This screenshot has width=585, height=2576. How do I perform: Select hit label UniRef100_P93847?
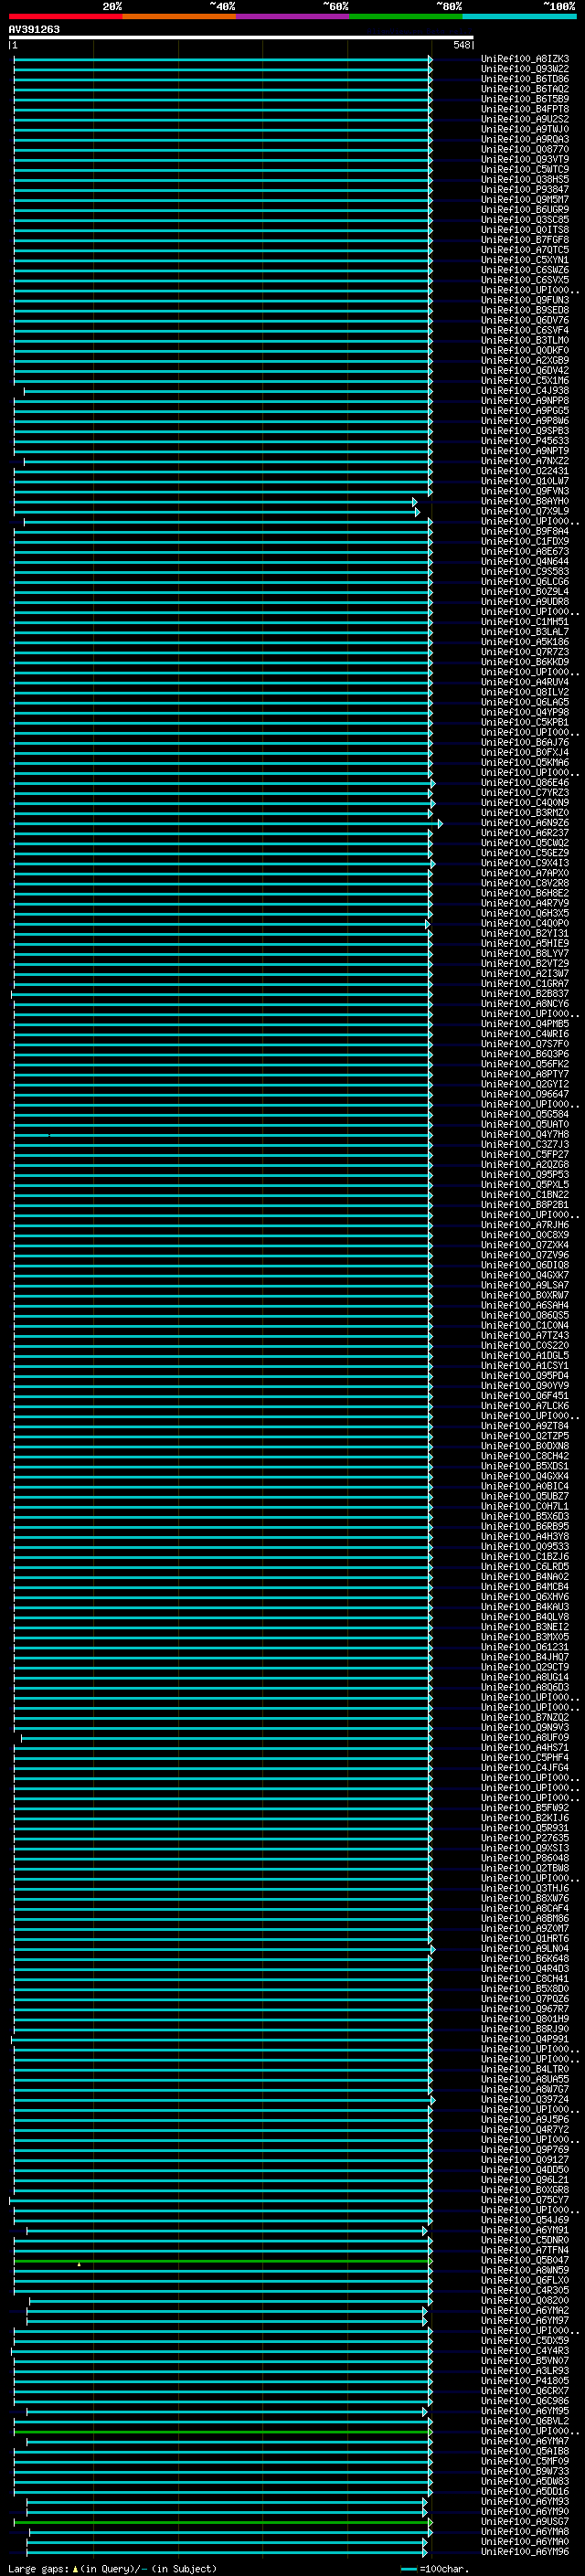525,190
